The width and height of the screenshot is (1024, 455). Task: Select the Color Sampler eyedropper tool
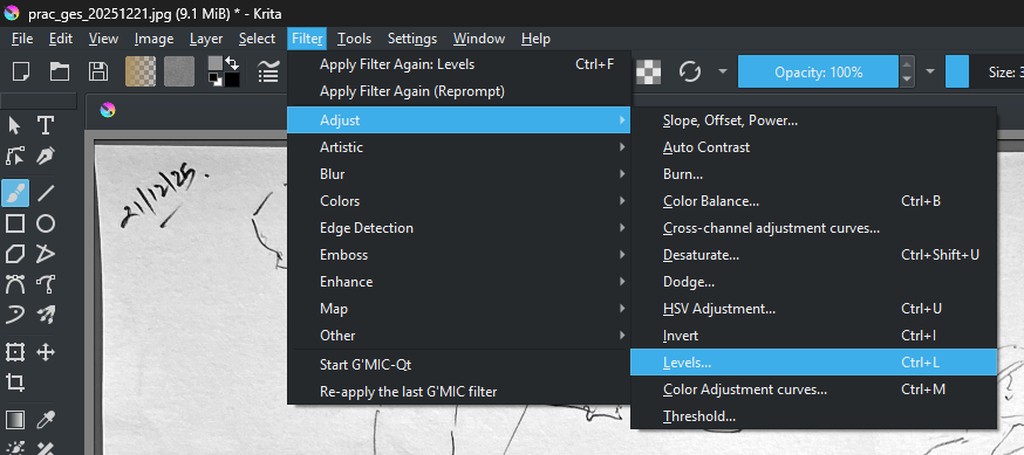[45, 419]
